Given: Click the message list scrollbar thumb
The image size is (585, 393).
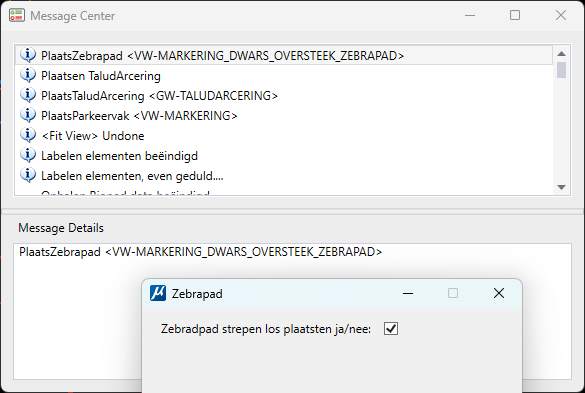Looking at the screenshot, I should (x=561, y=70).
